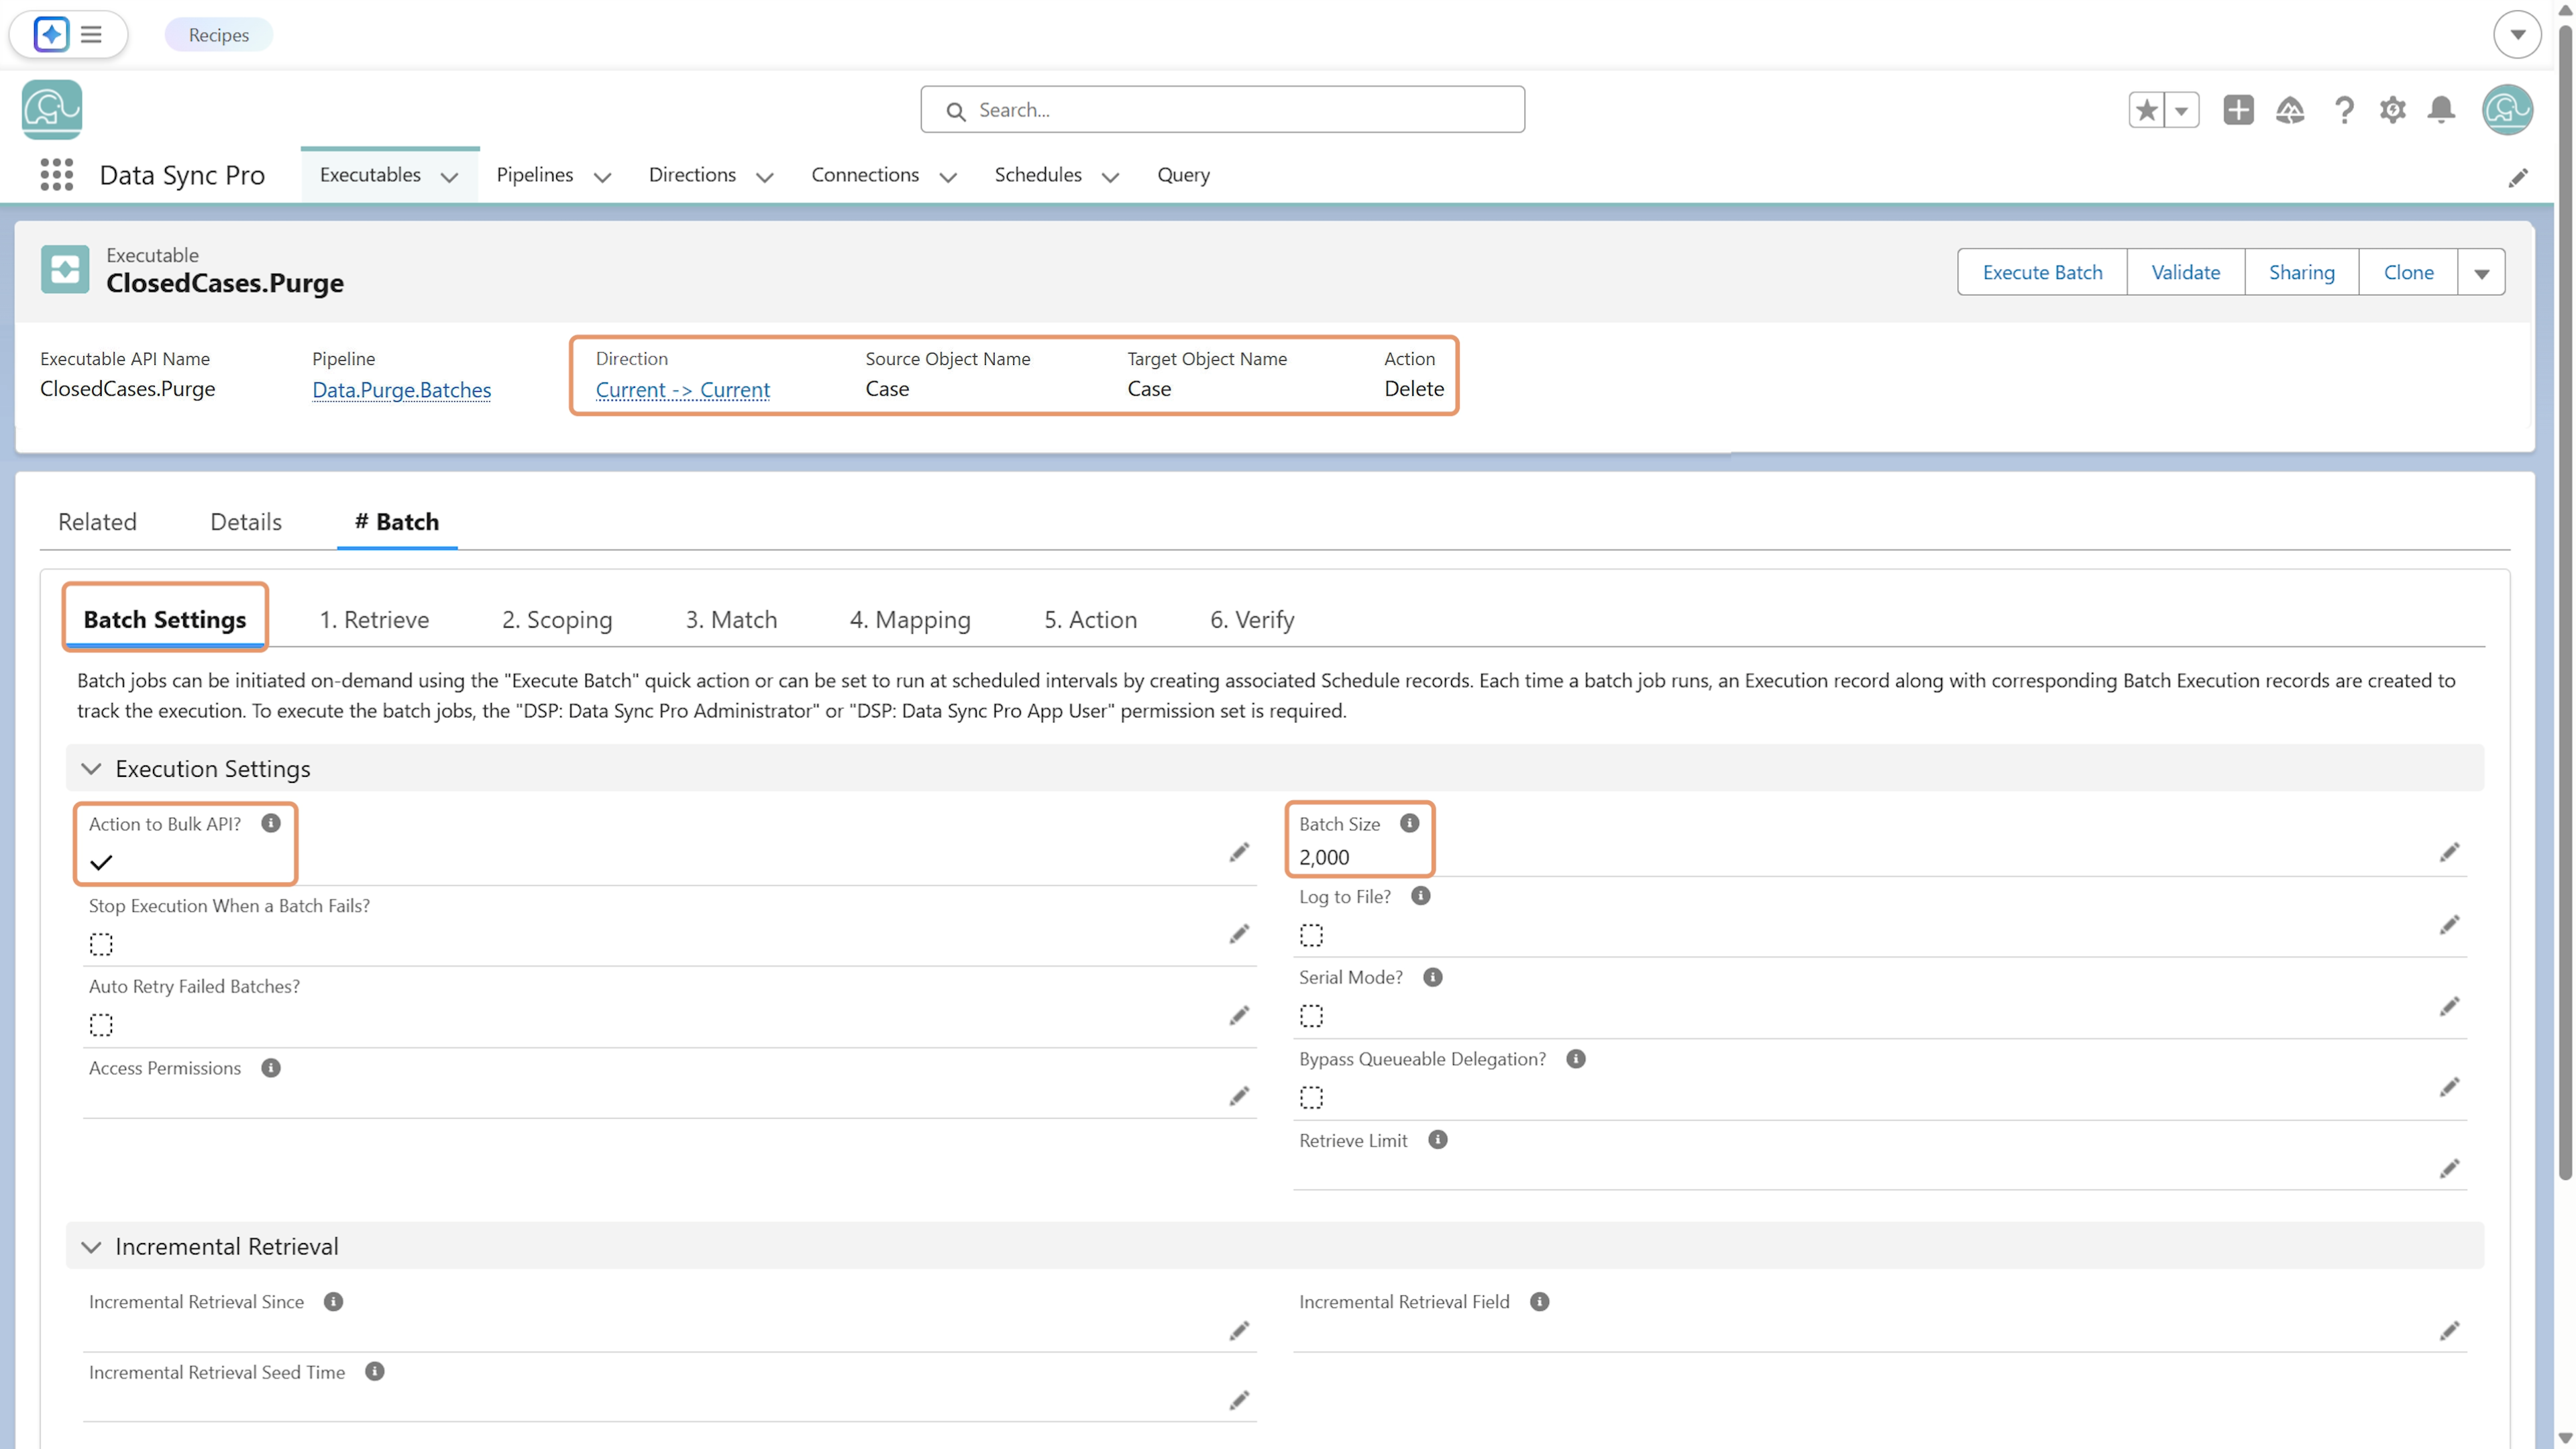
Task: Edit Bypass Queueable Delegation pencil
Action: (x=2449, y=1087)
